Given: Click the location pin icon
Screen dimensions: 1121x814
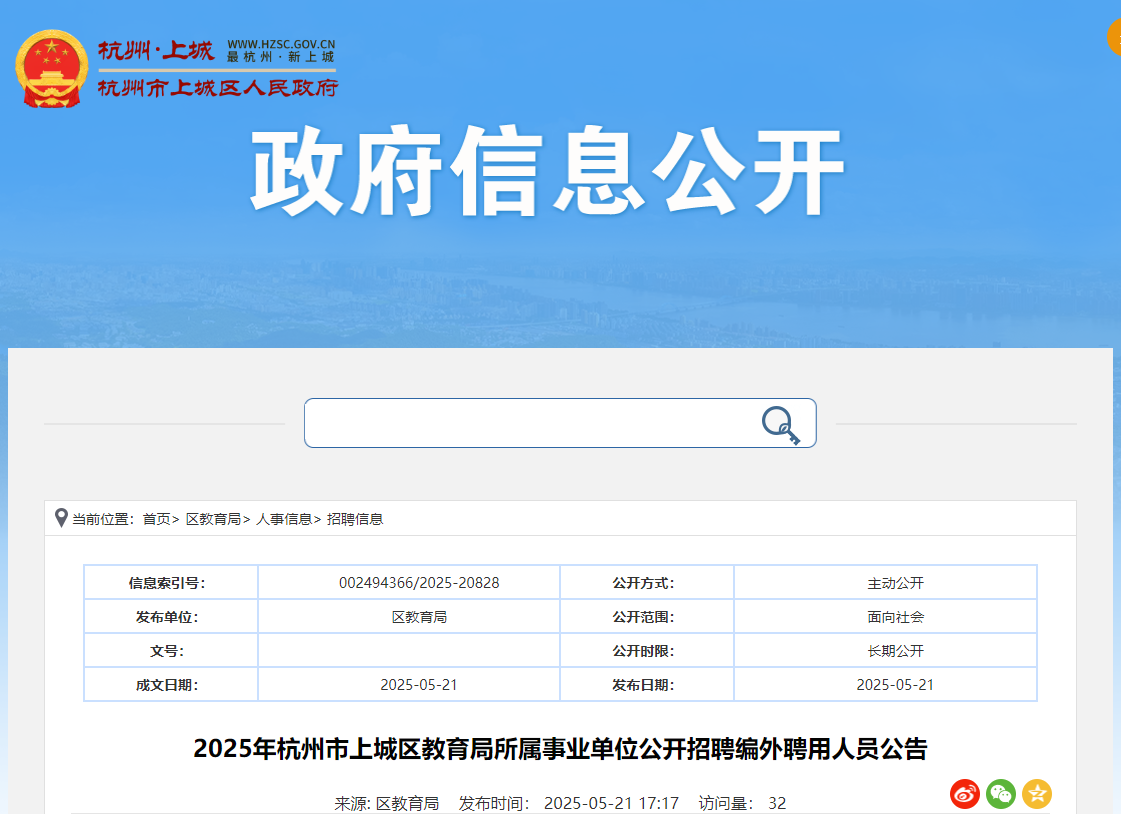Looking at the screenshot, I should pos(61,518).
